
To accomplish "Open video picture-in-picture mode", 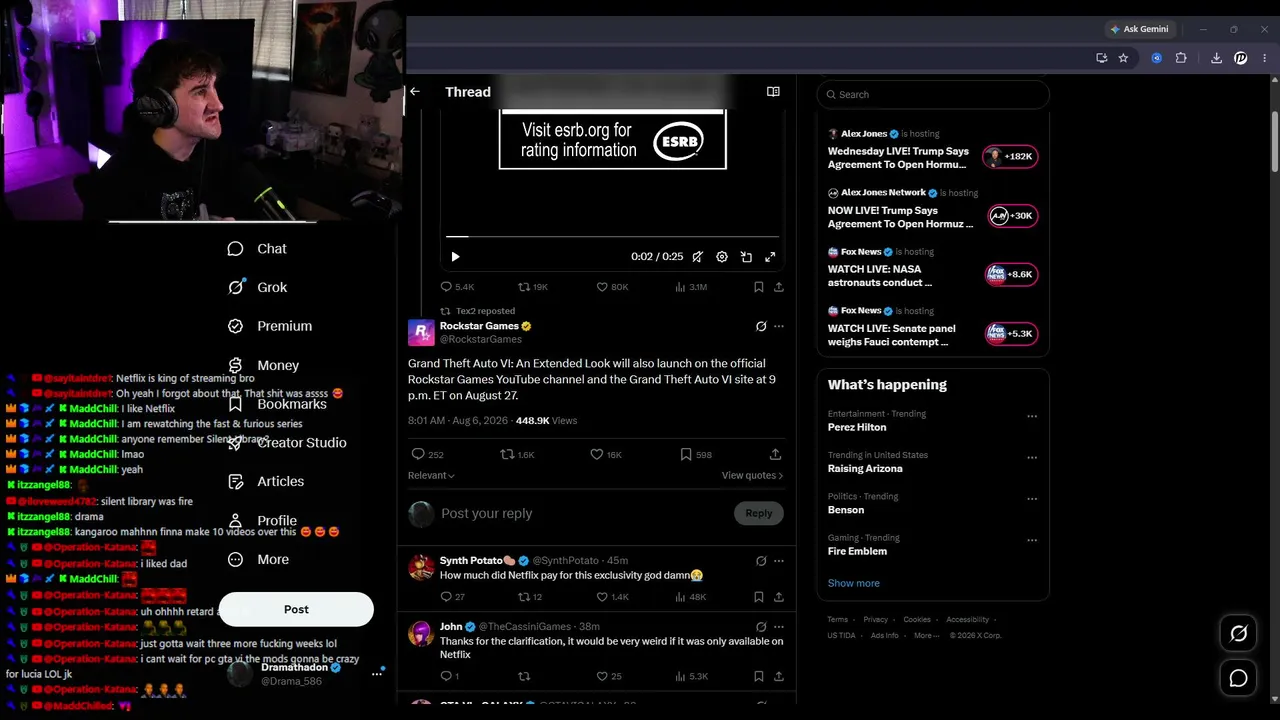I will pos(746,257).
